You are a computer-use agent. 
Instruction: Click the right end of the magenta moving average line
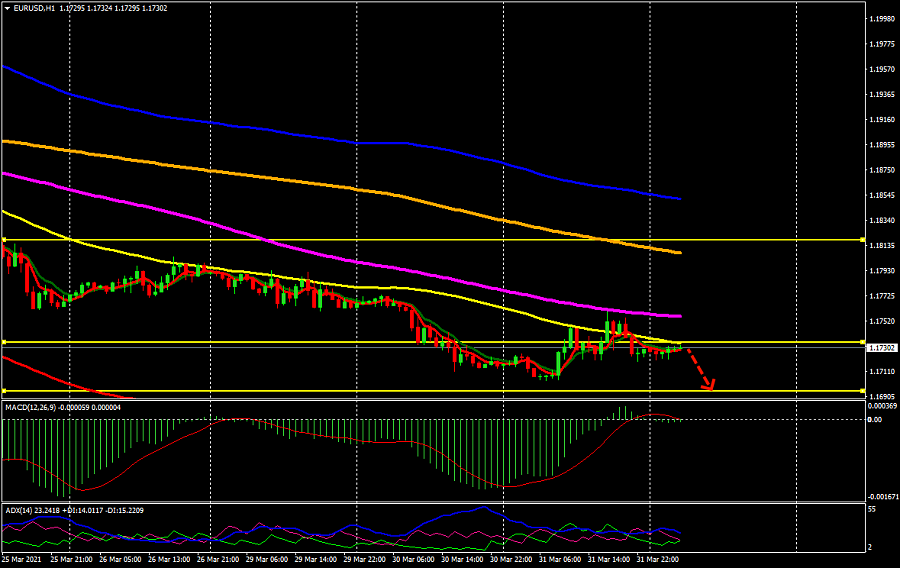(680, 316)
